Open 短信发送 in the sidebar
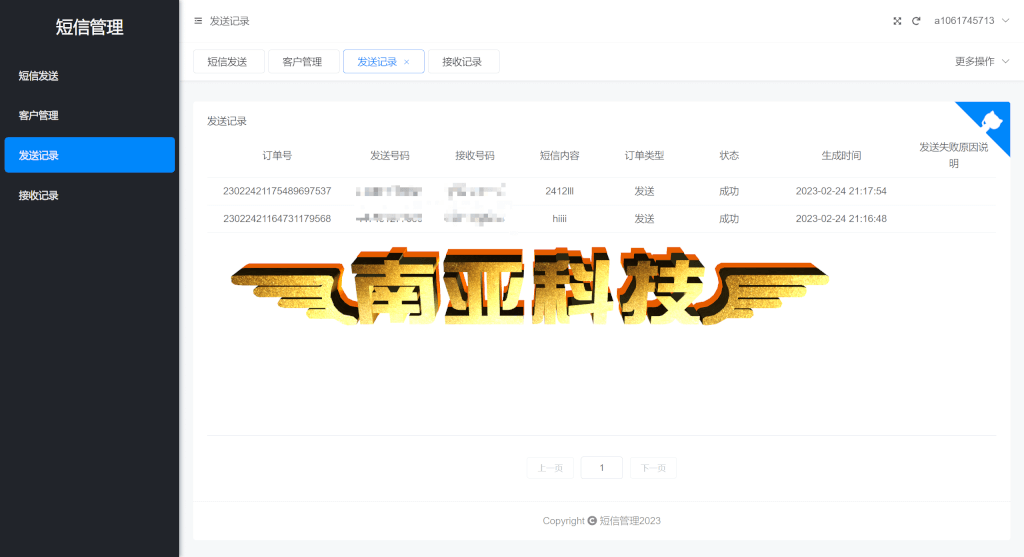The height and width of the screenshot is (557, 1024). coord(89,76)
